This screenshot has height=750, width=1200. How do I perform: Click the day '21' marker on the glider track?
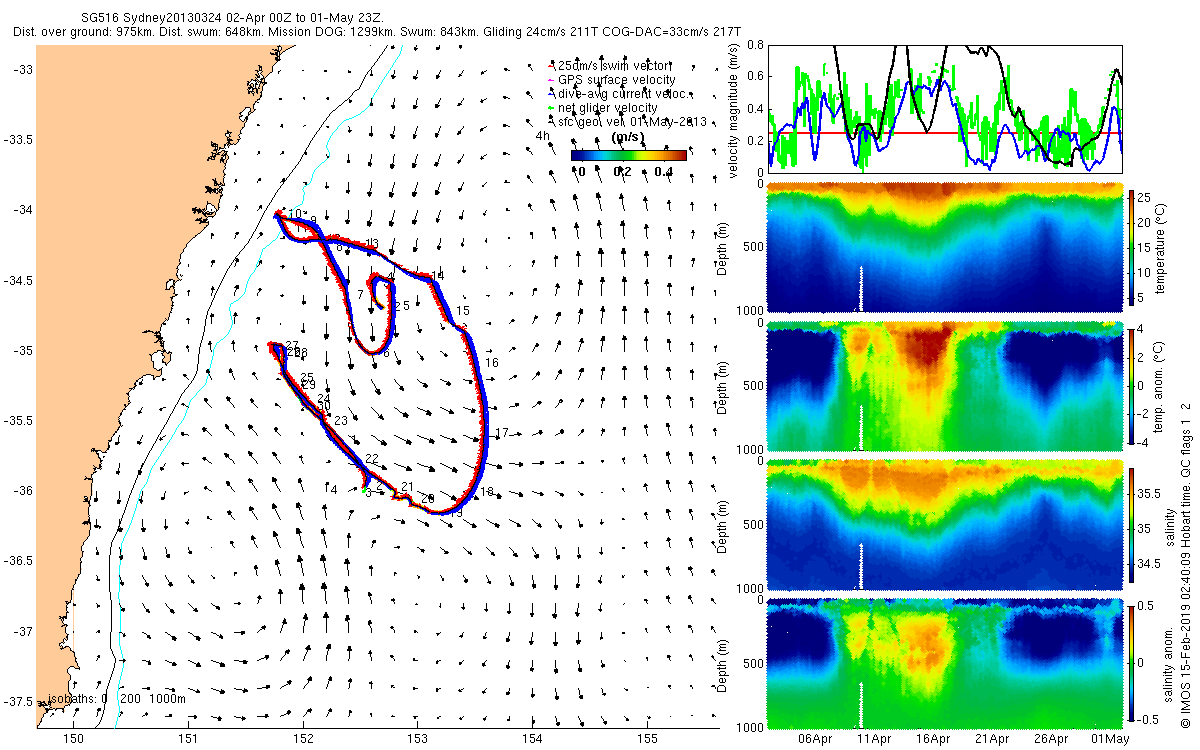pos(407,488)
